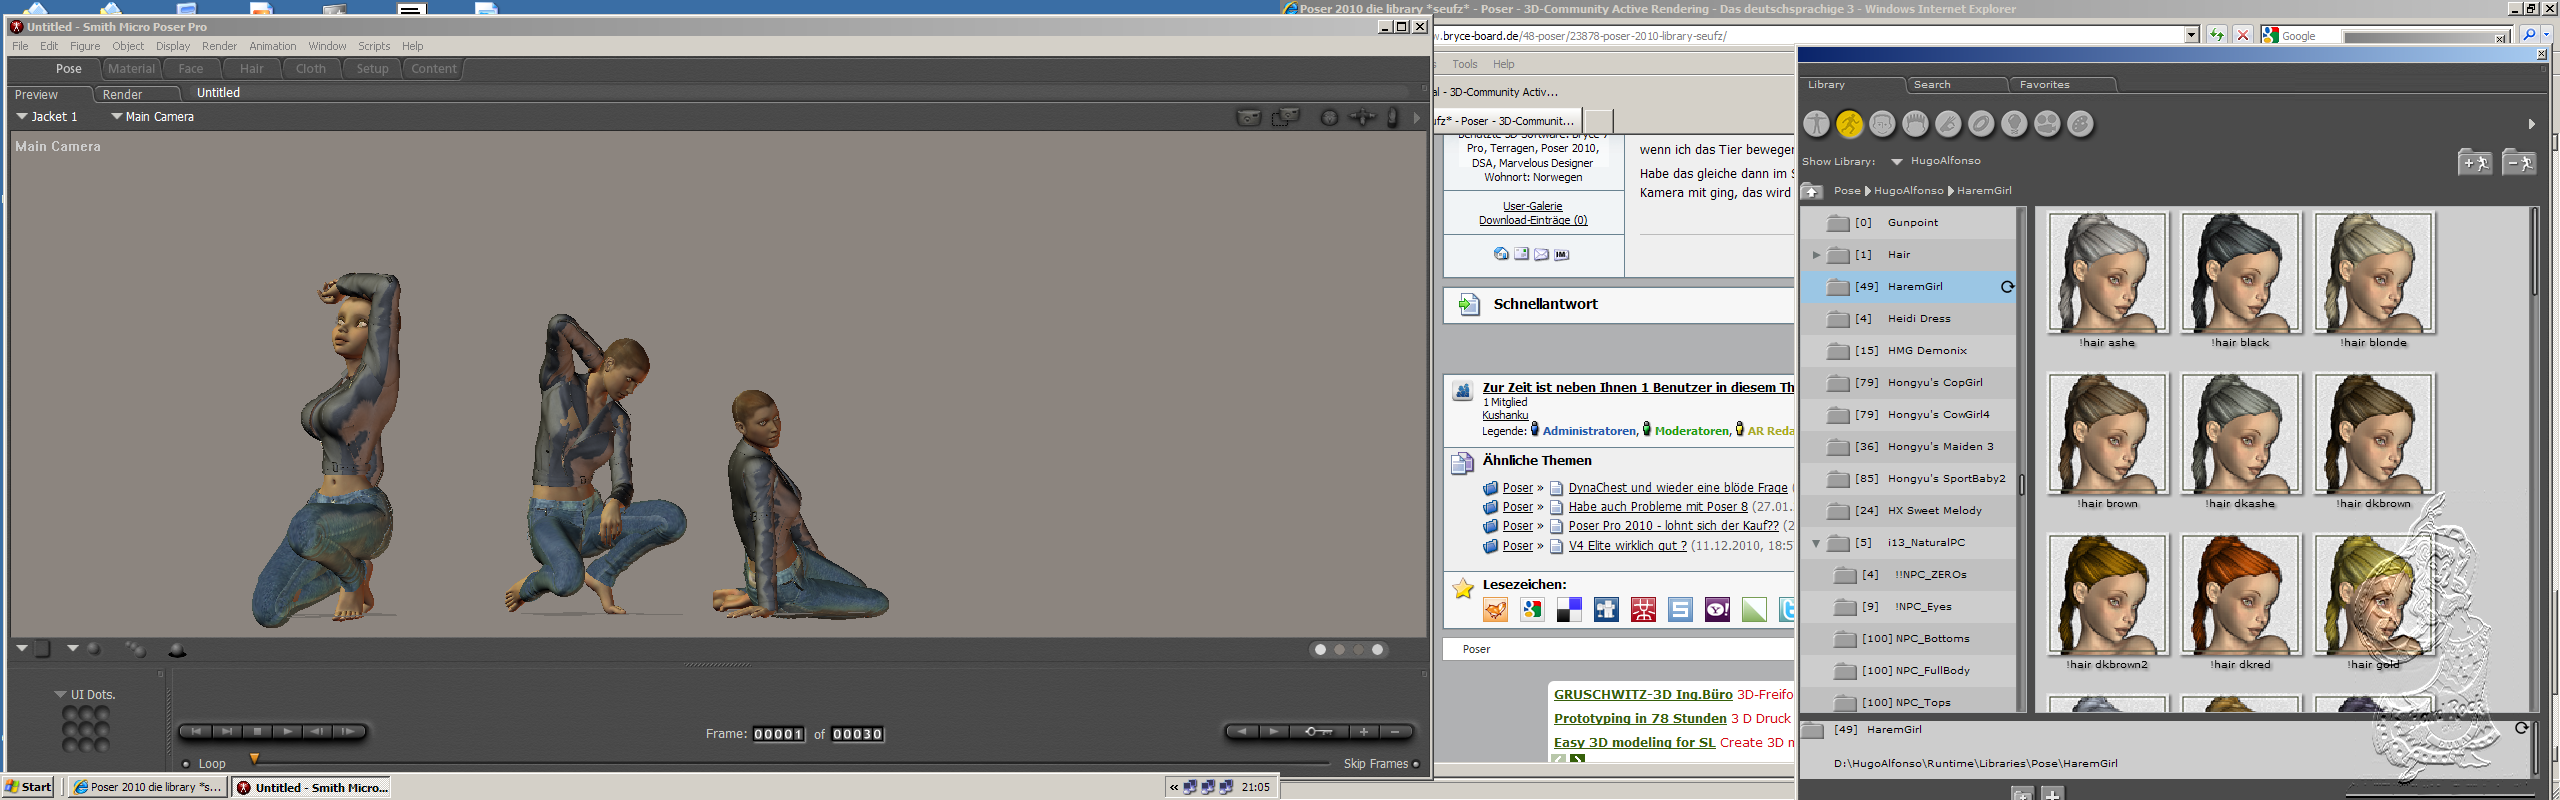Switch to the Material room tab

pos(132,69)
